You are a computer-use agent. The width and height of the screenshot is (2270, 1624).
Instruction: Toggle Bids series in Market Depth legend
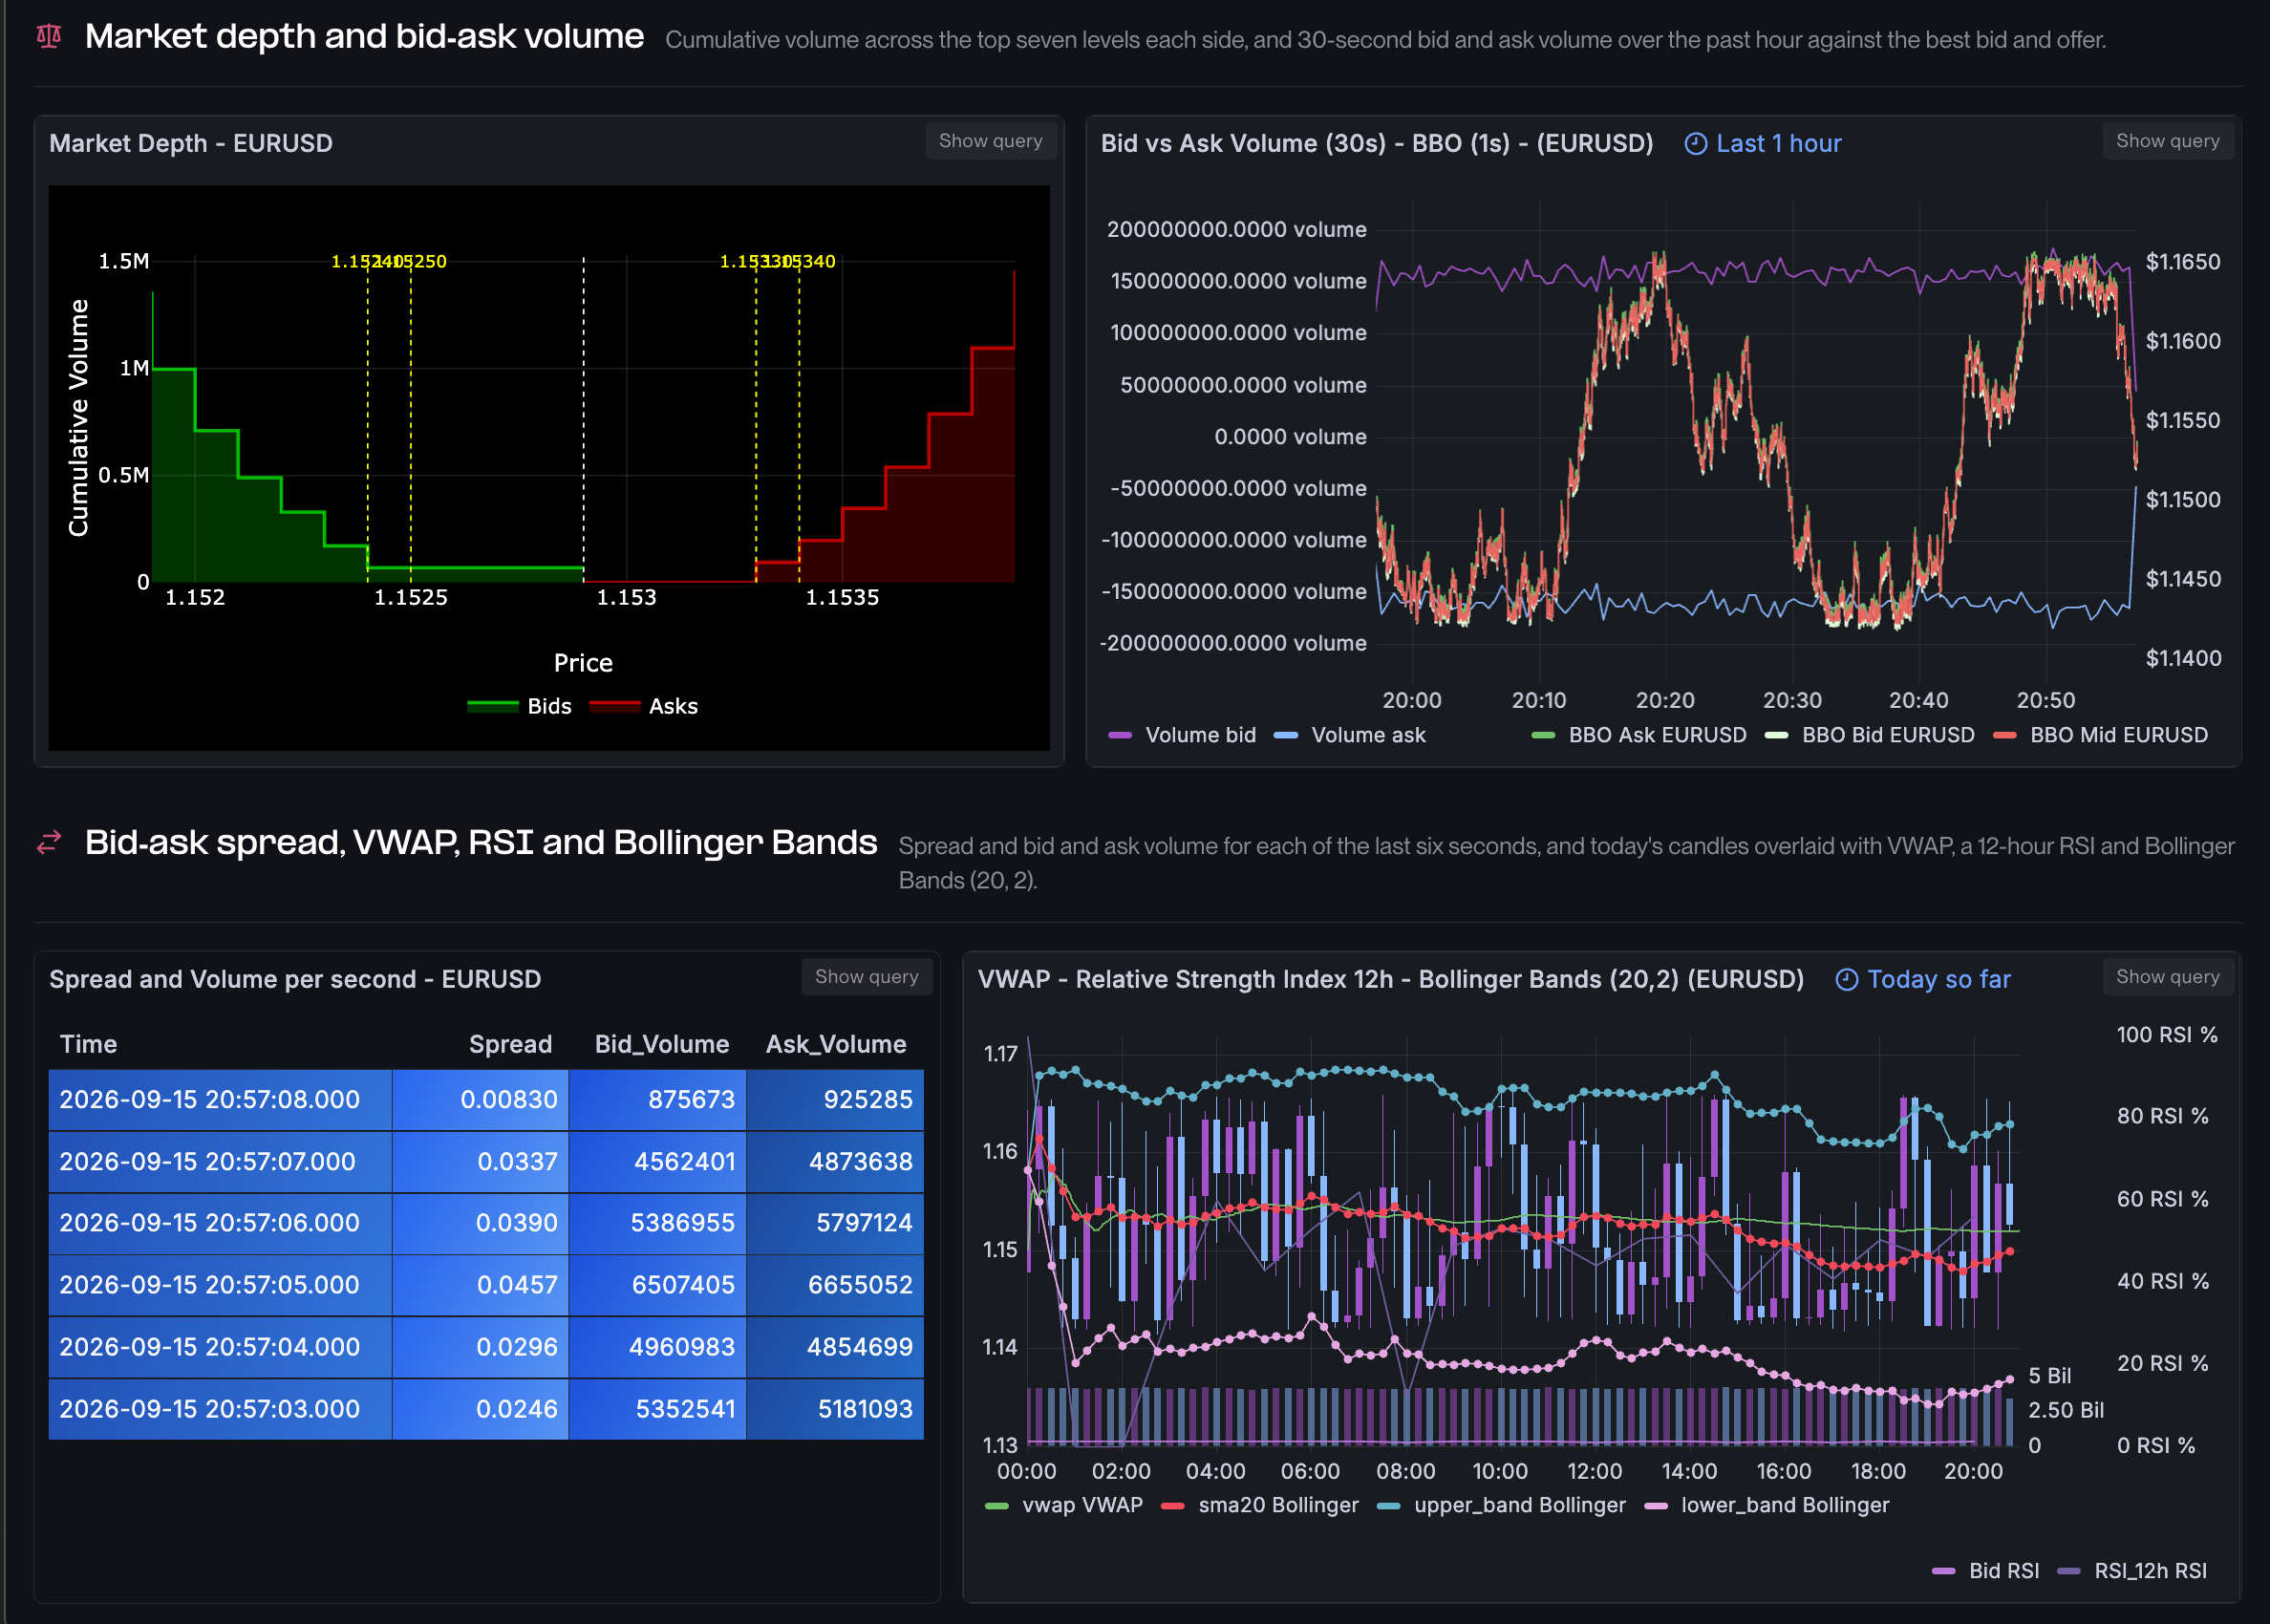pos(520,706)
